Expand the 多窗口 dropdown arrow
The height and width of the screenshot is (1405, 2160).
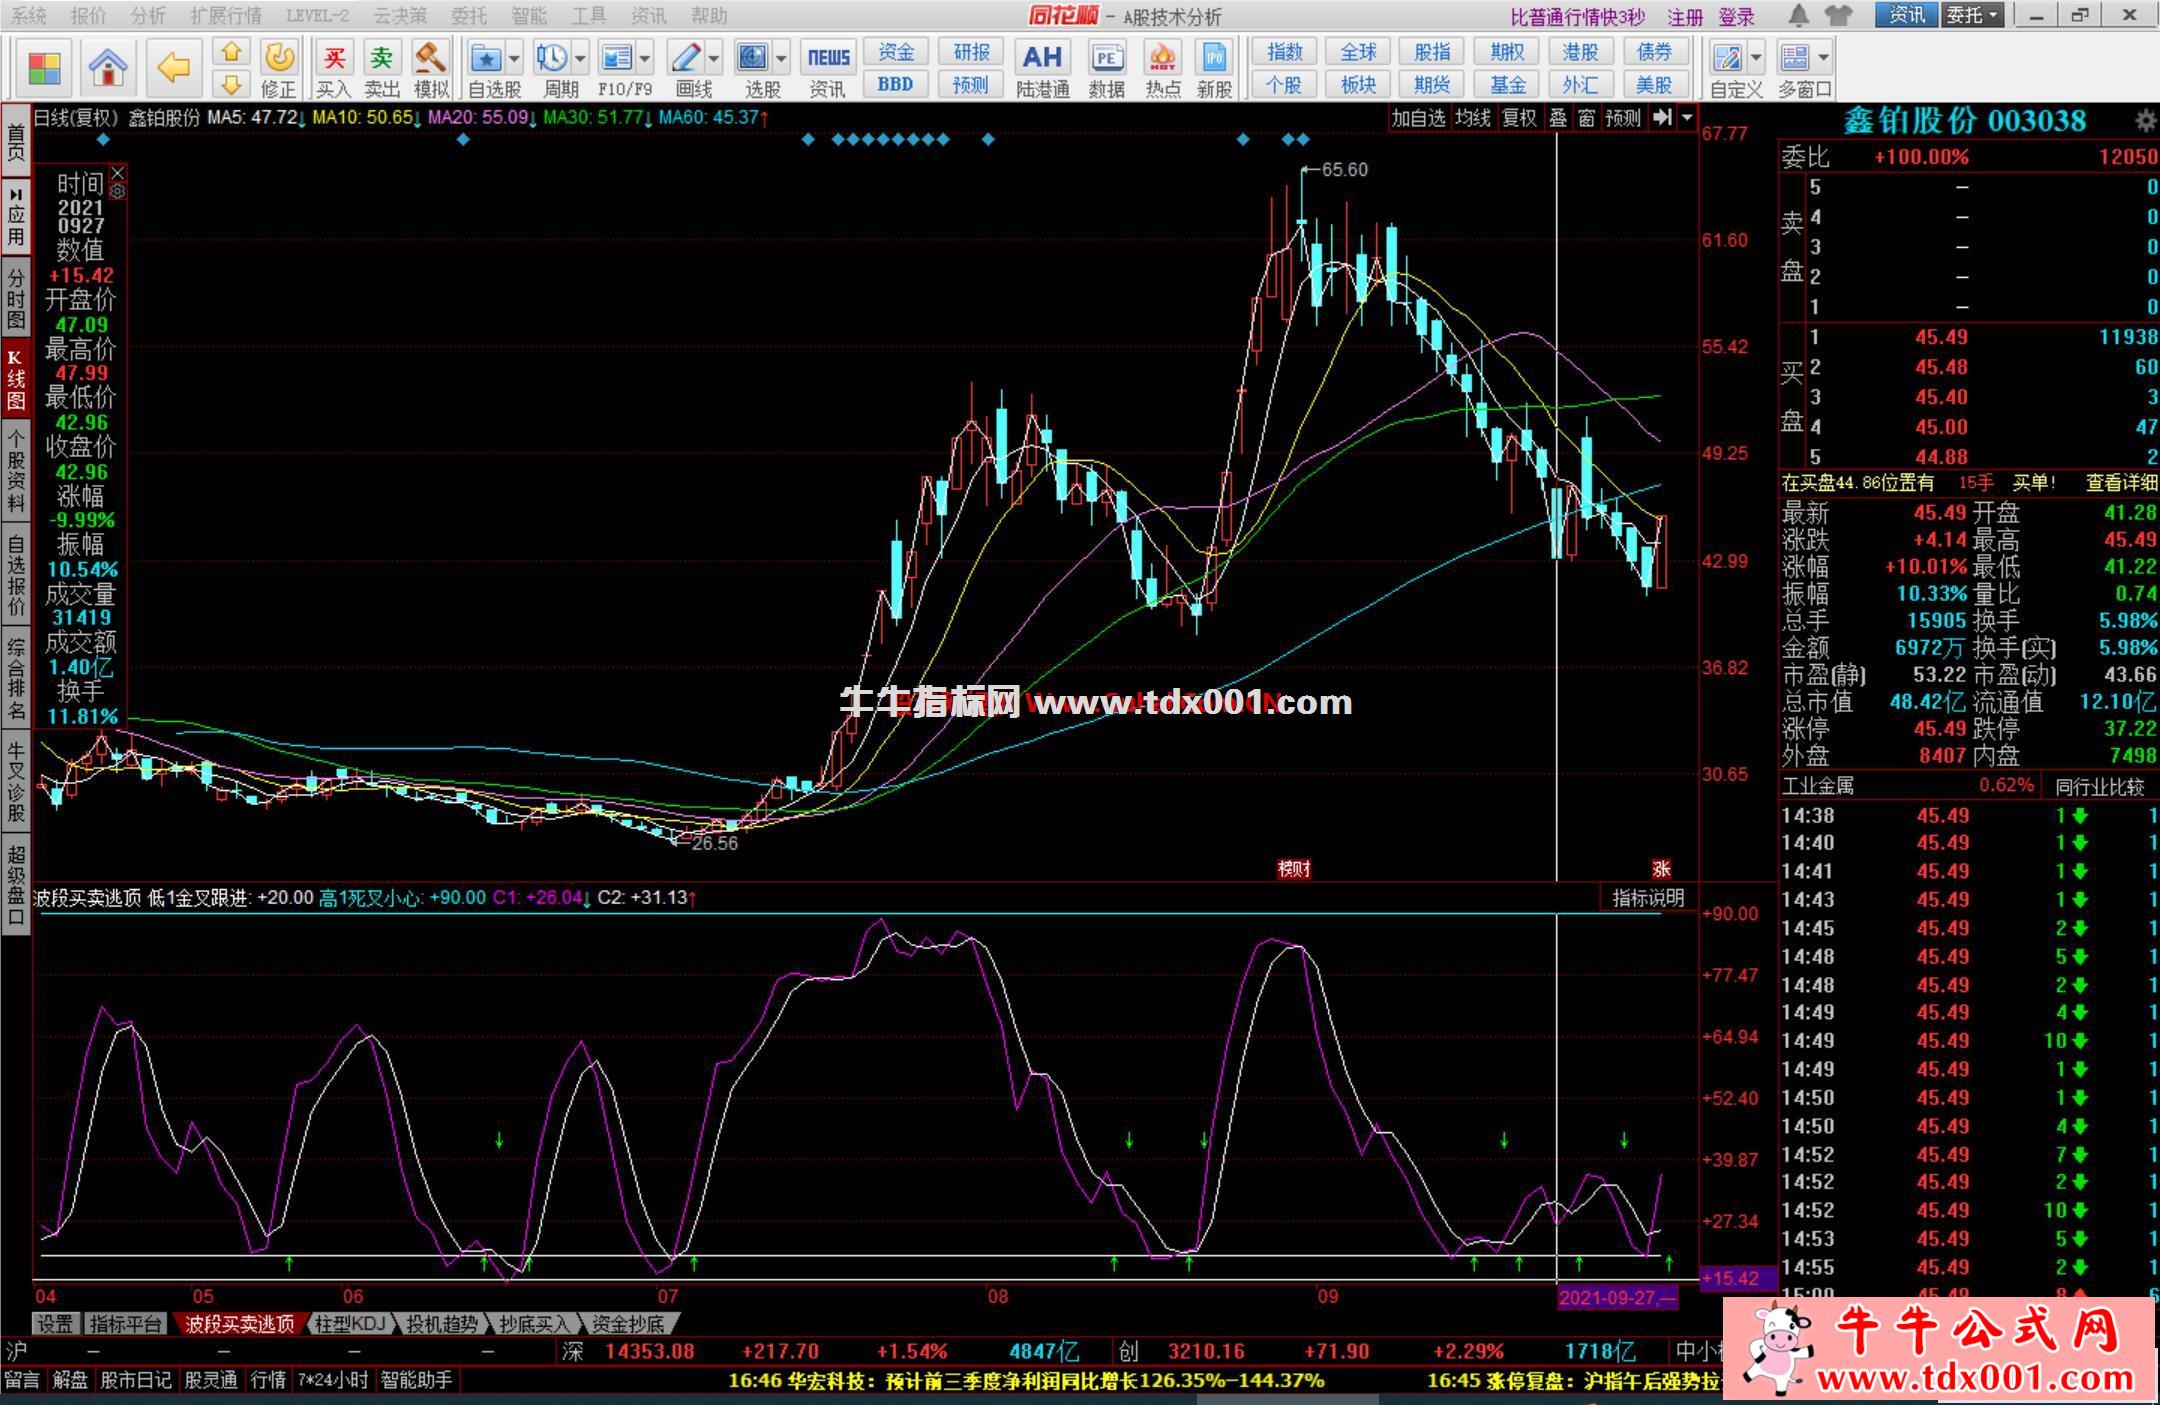[x=1824, y=58]
